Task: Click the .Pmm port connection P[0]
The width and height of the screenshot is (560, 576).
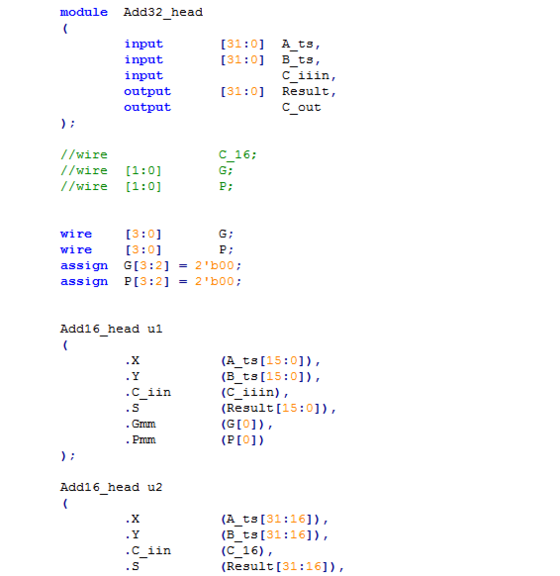Action: click(243, 440)
